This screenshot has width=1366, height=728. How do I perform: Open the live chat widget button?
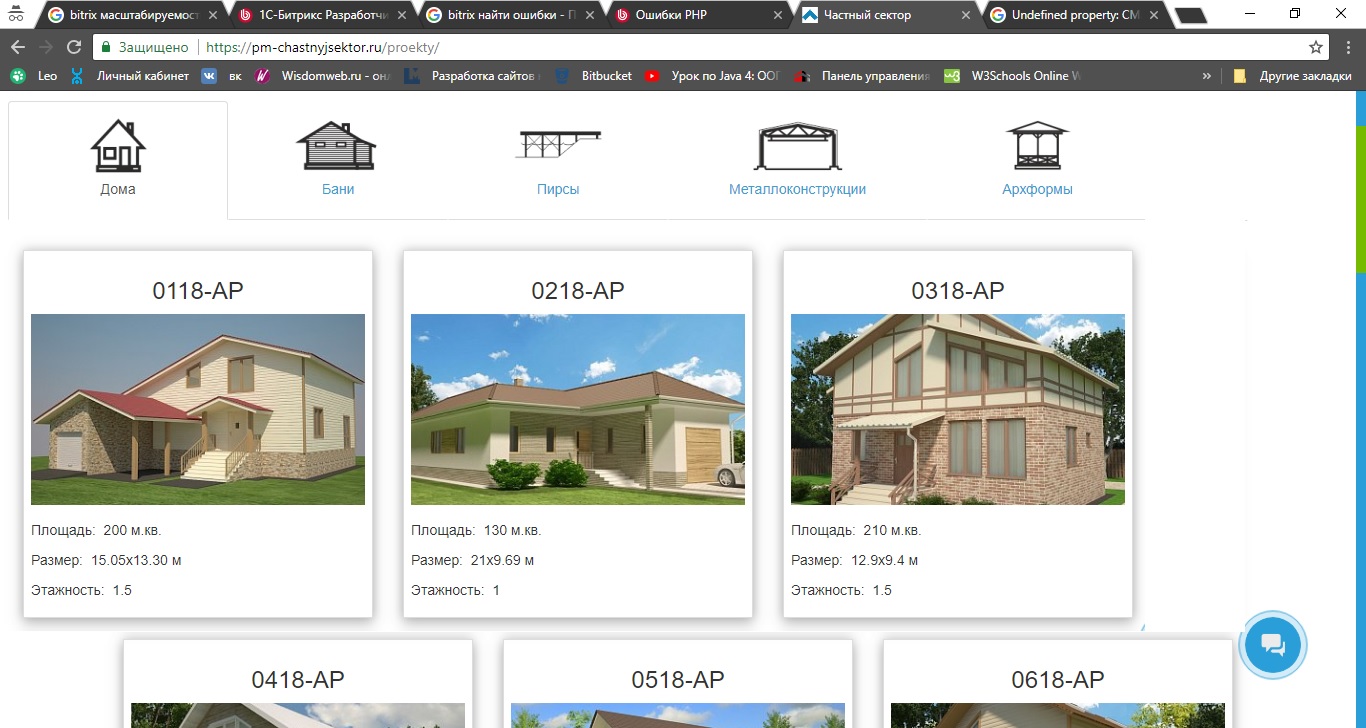(x=1272, y=643)
